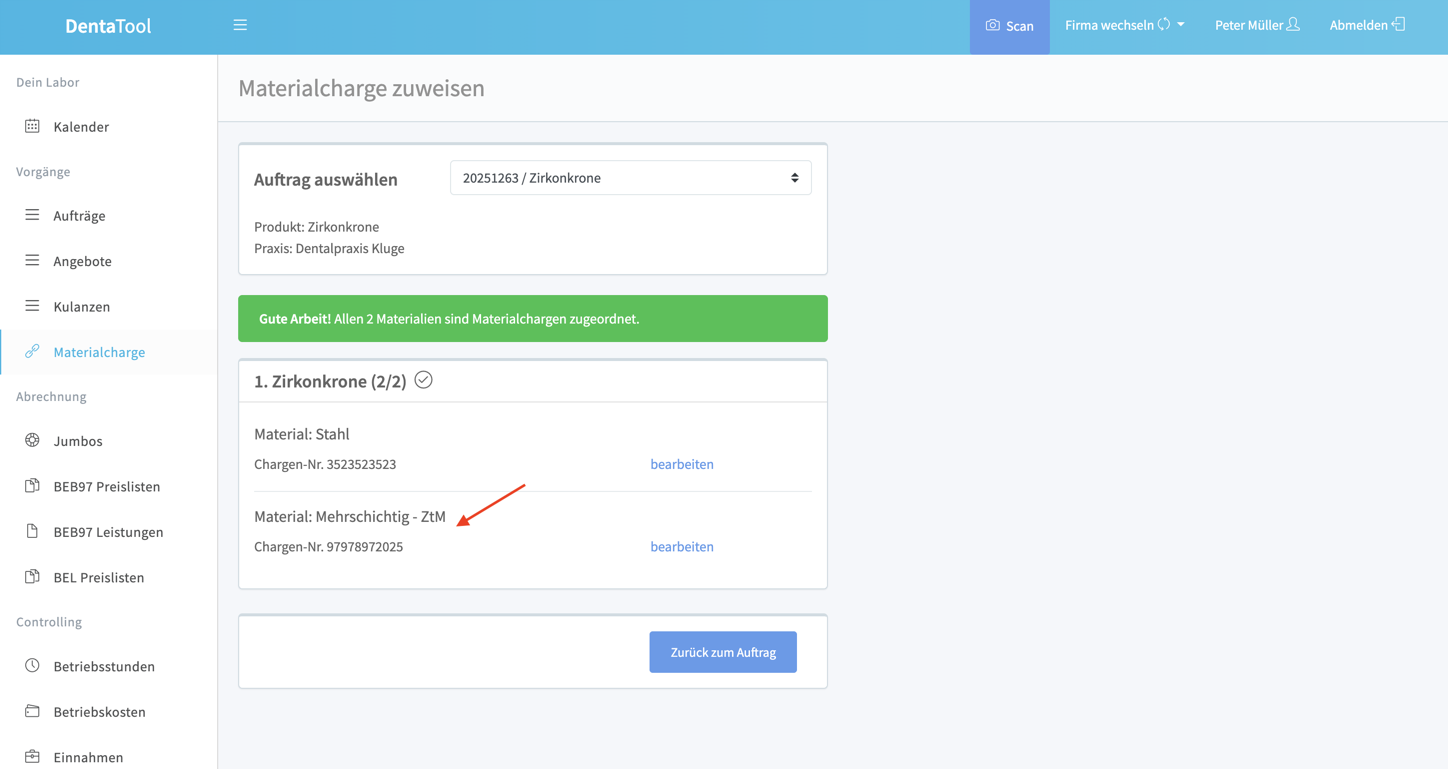Open Peter Müller user profile

[x=1256, y=25]
